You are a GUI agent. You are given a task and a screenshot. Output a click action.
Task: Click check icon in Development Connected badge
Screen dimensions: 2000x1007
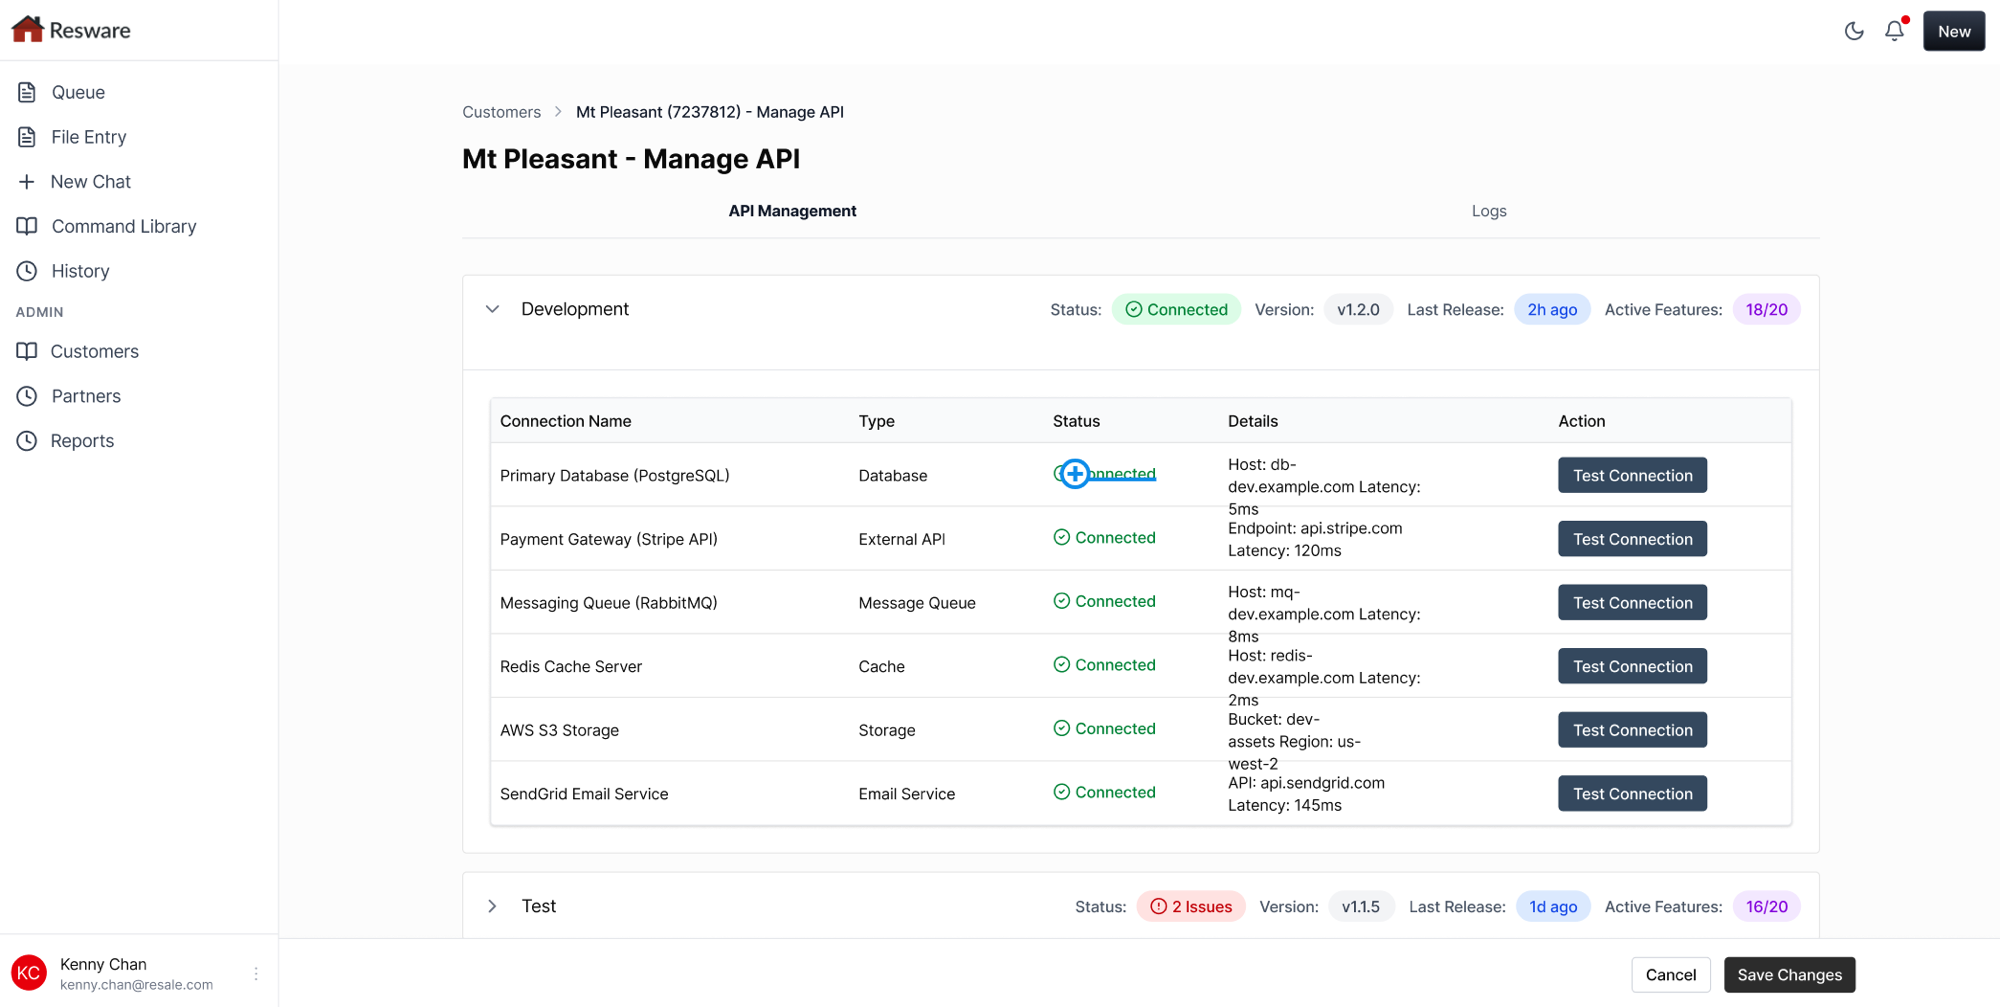pyautogui.click(x=1134, y=310)
